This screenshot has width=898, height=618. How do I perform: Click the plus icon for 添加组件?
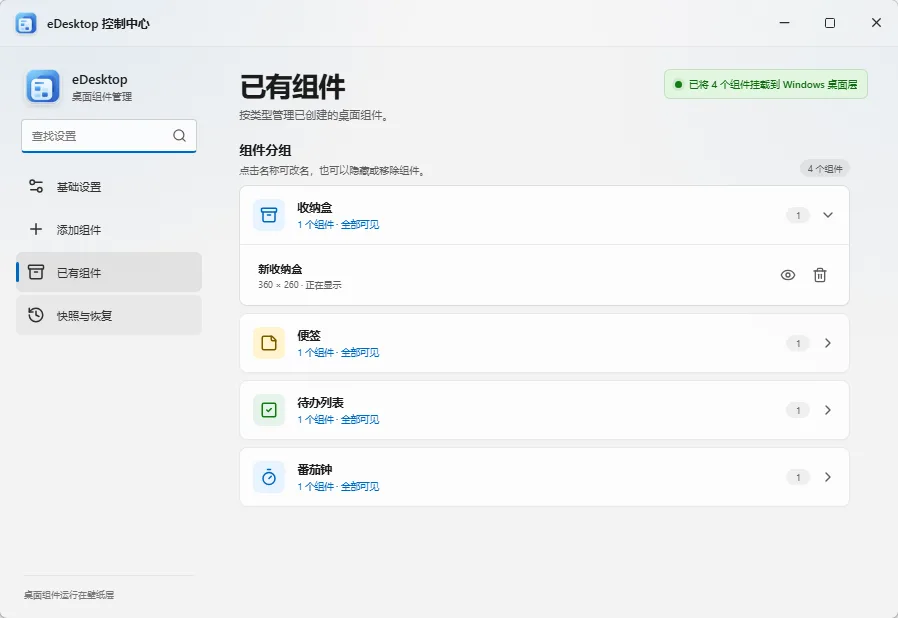click(36, 229)
